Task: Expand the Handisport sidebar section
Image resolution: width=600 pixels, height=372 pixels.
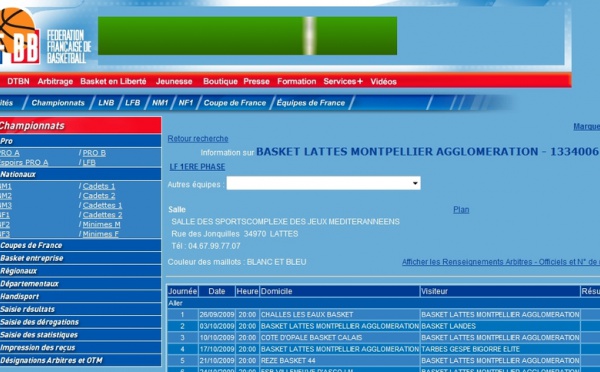Action: point(80,296)
